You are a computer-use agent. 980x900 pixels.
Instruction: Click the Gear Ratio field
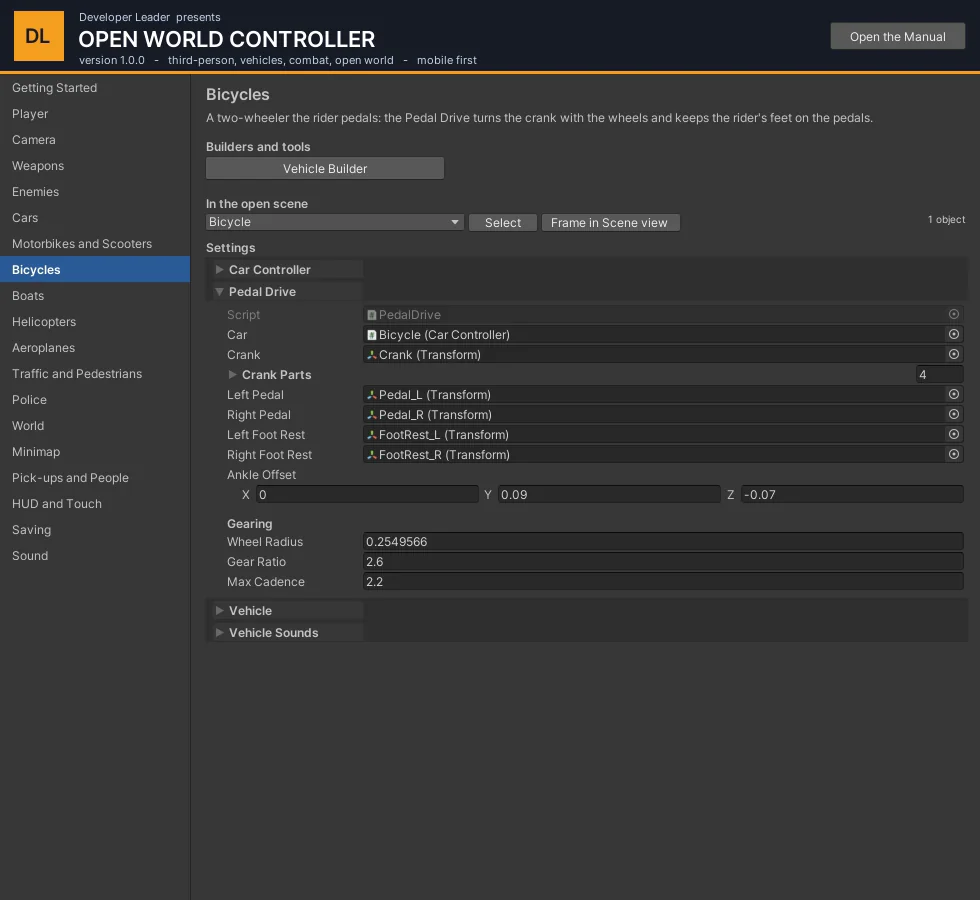[663, 561]
